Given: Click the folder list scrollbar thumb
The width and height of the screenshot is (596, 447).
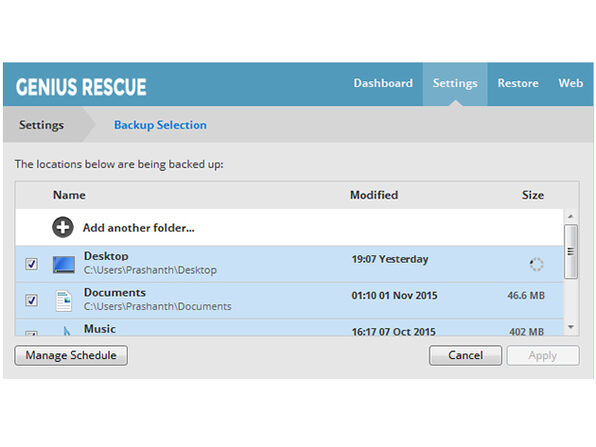Looking at the screenshot, I should (571, 252).
